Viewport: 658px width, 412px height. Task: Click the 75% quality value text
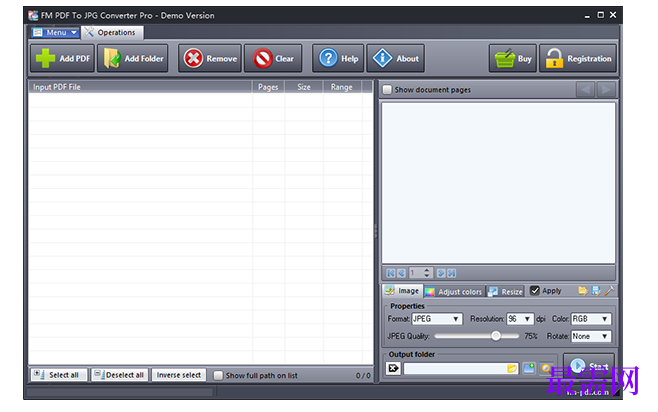531,336
